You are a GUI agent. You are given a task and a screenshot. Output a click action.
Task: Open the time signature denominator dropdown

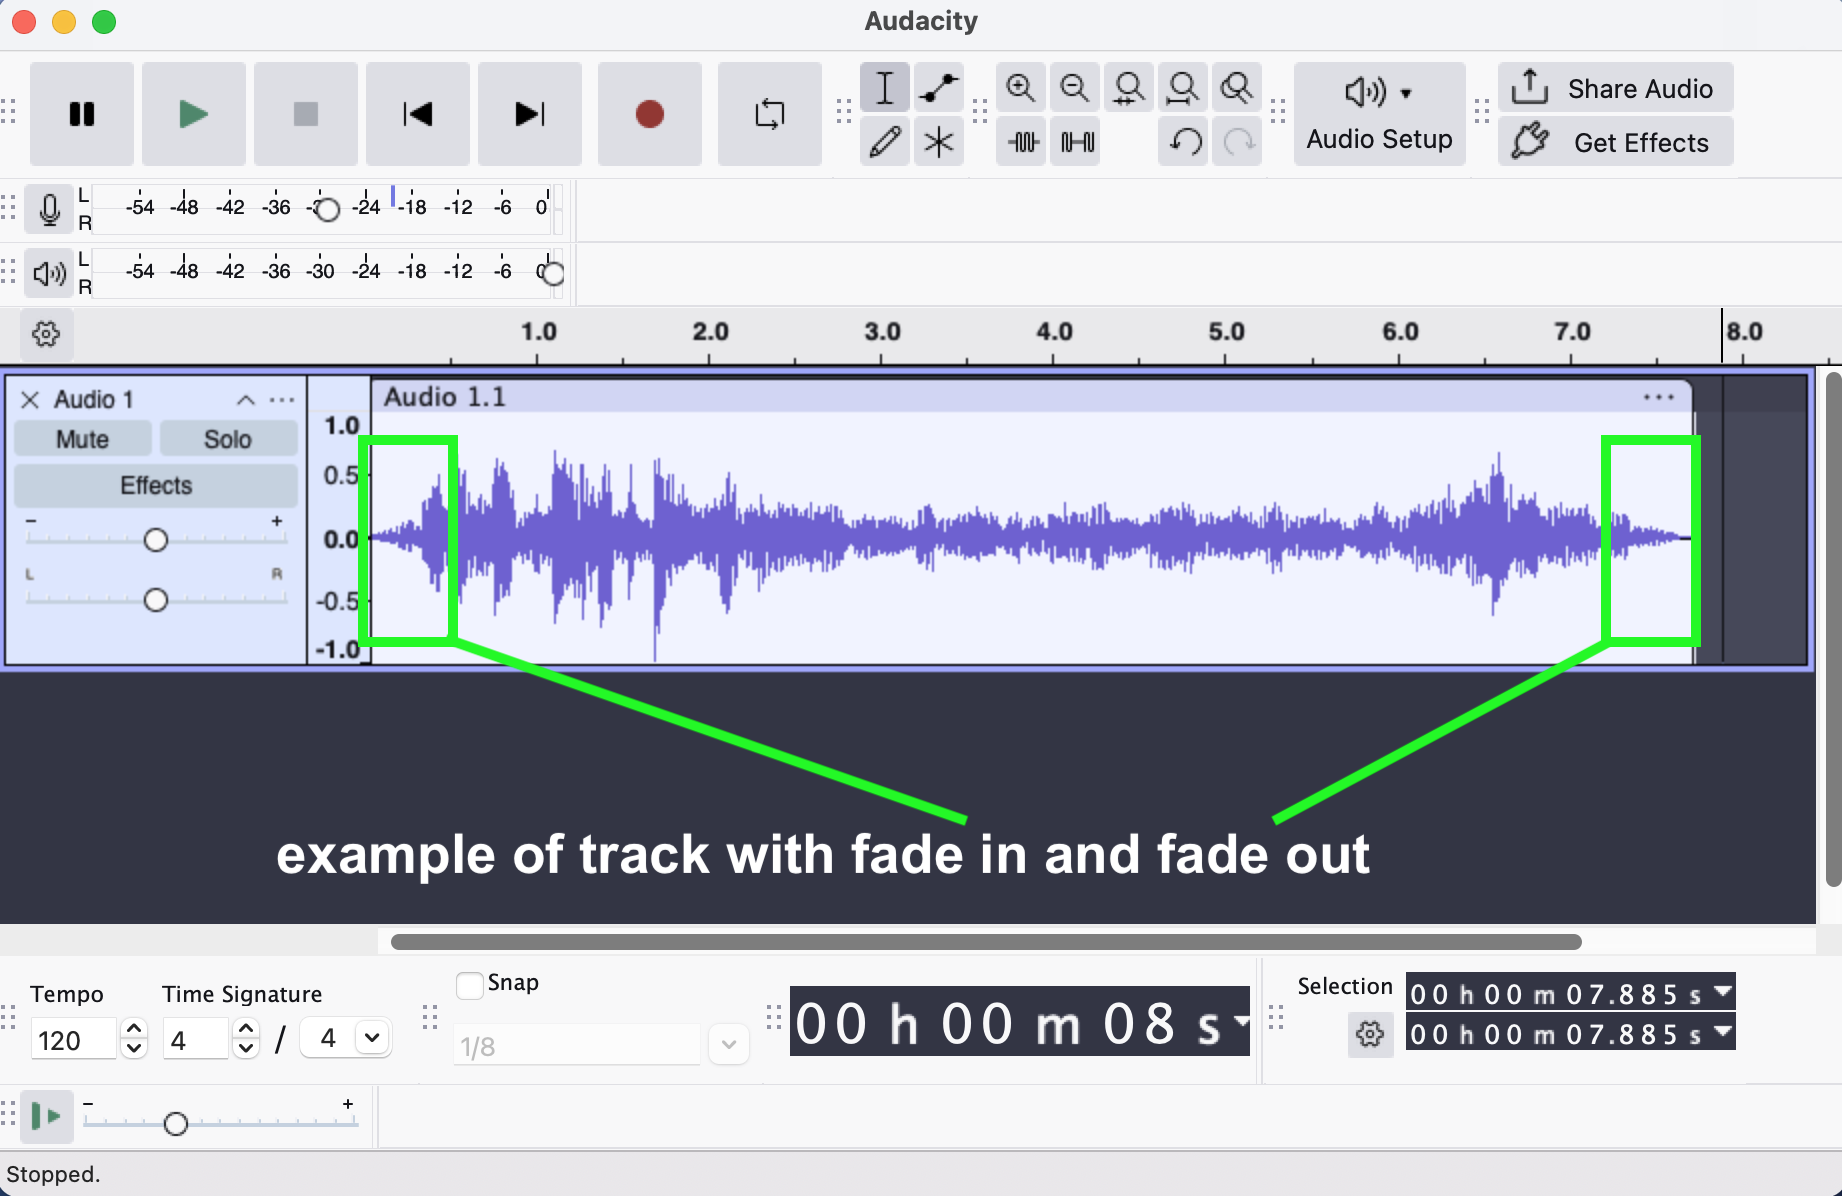pyautogui.click(x=372, y=1038)
